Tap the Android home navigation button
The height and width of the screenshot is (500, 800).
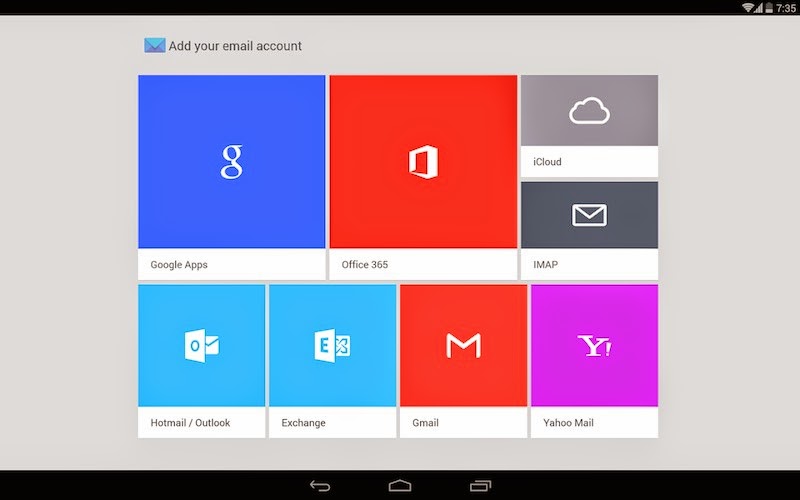[400, 486]
